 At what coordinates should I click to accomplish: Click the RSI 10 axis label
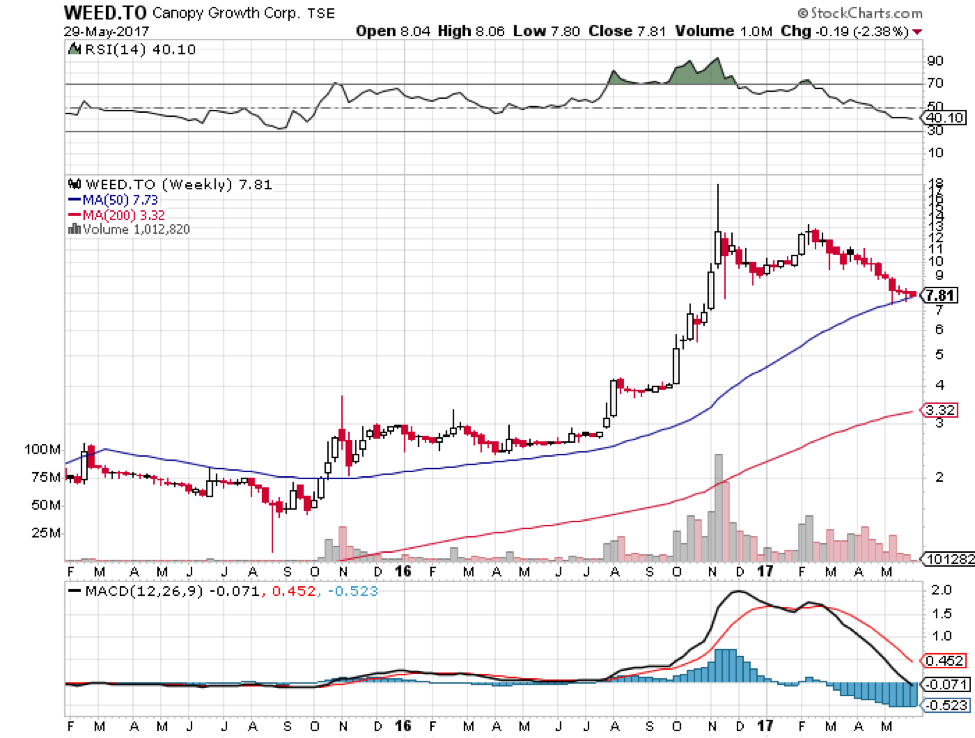[935, 152]
